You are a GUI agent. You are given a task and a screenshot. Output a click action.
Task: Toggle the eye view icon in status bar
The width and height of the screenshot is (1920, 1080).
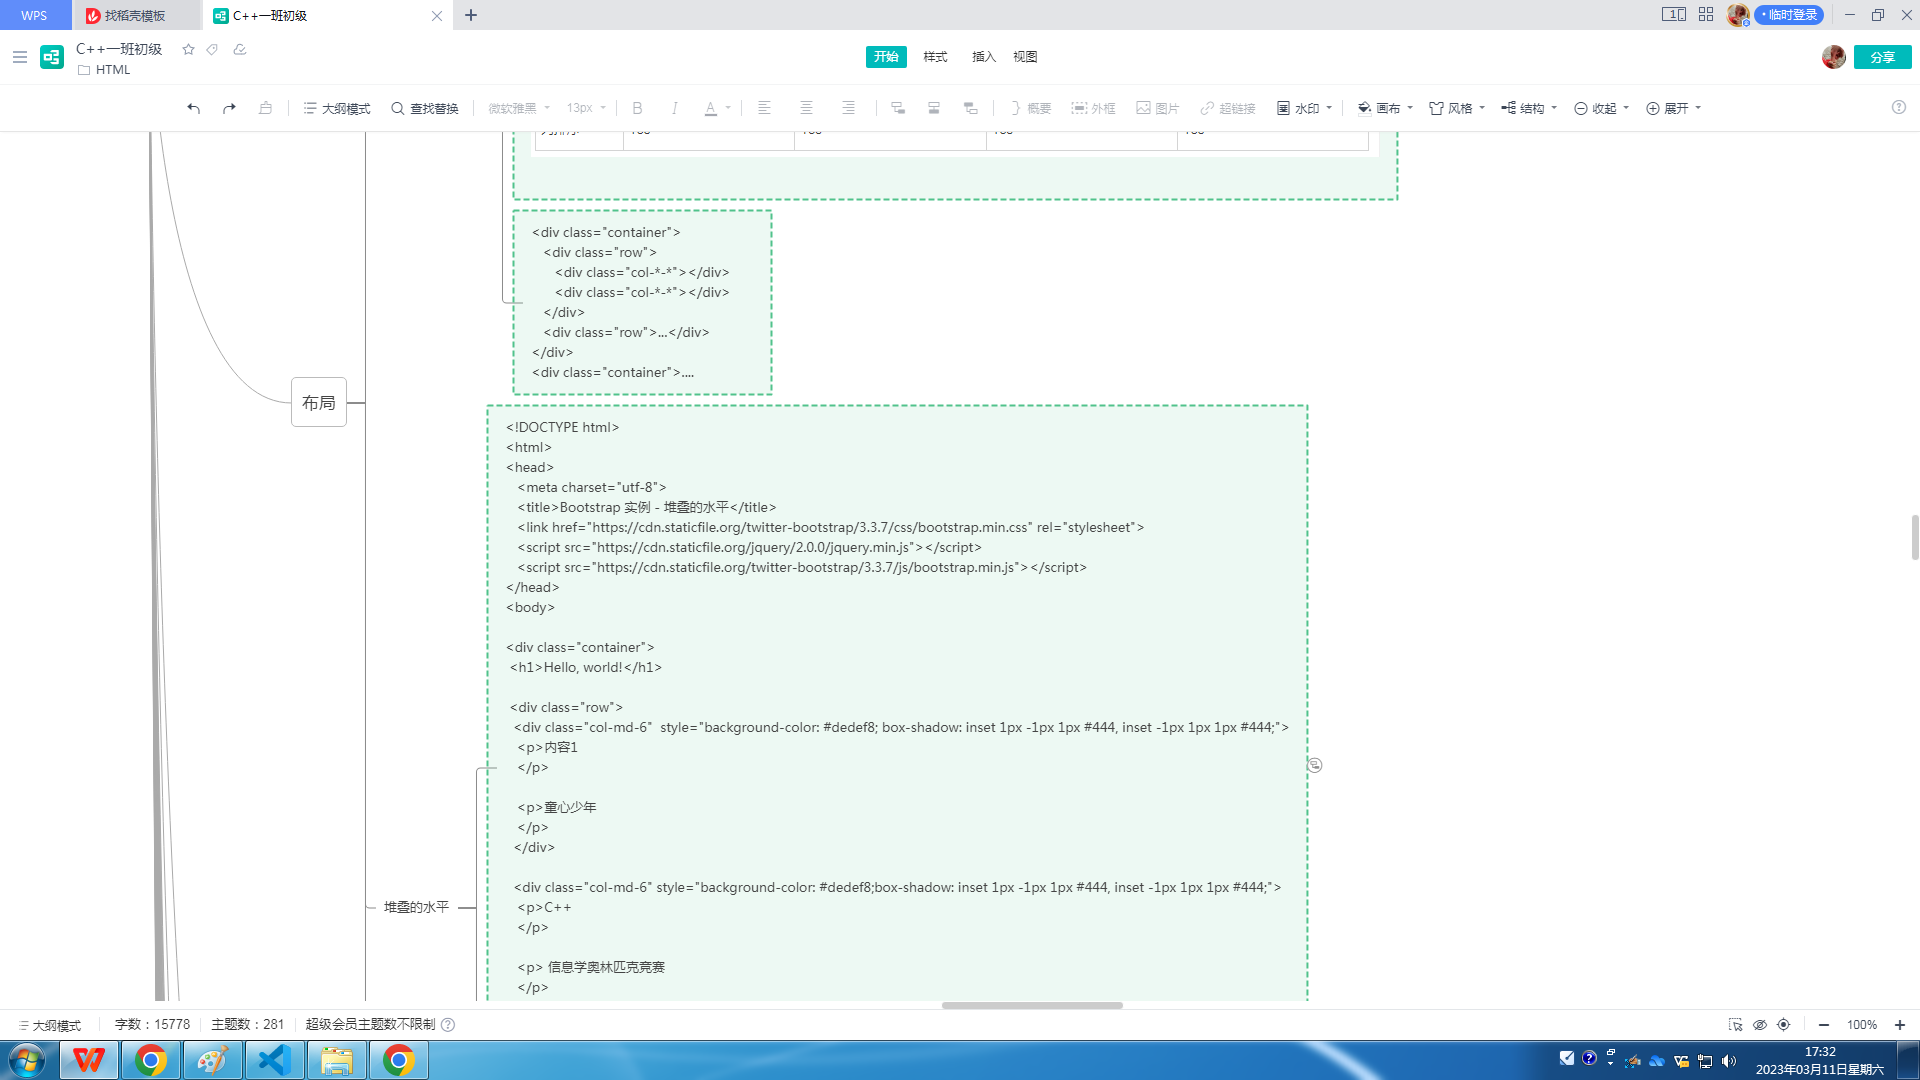(1760, 1024)
